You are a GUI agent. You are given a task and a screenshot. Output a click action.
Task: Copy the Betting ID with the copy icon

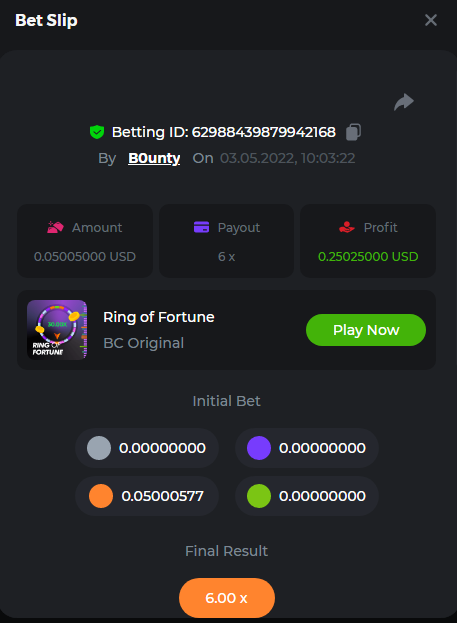point(353,132)
